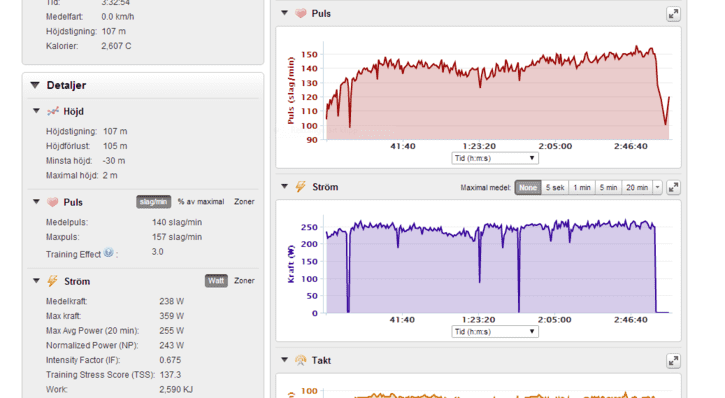This screenshot has width=725, height=398.
Task: Select the Watt power unit toggle
Action: [x=216, y=281]
